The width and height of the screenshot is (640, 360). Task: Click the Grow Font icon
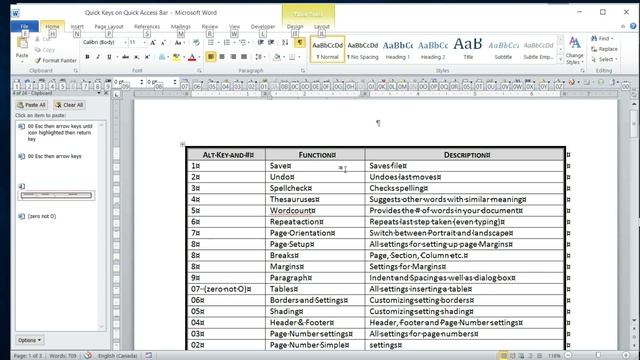[153, 42]
